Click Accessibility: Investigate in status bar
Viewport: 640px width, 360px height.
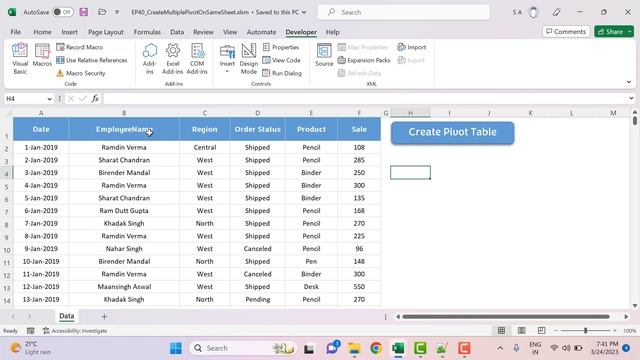75,331
